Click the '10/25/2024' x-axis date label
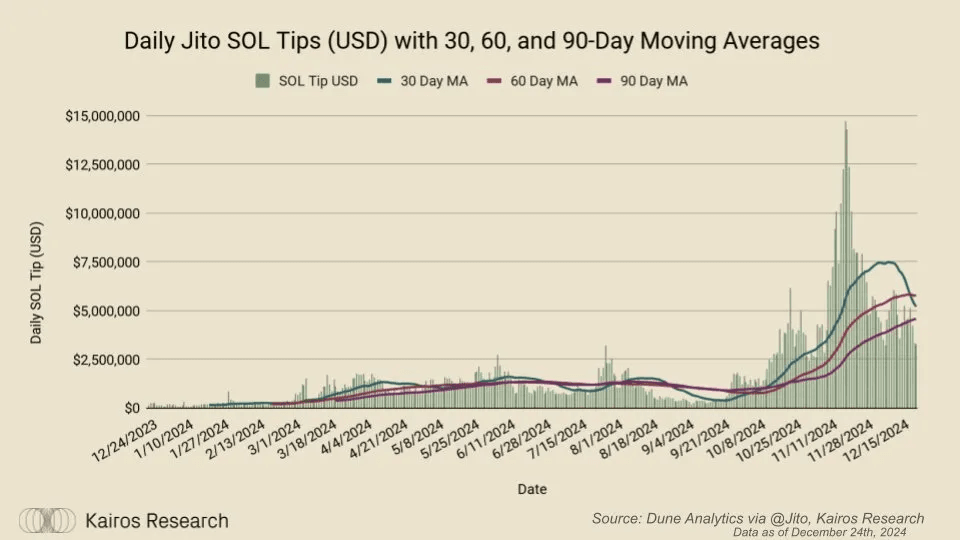 (x=770, y=441)
